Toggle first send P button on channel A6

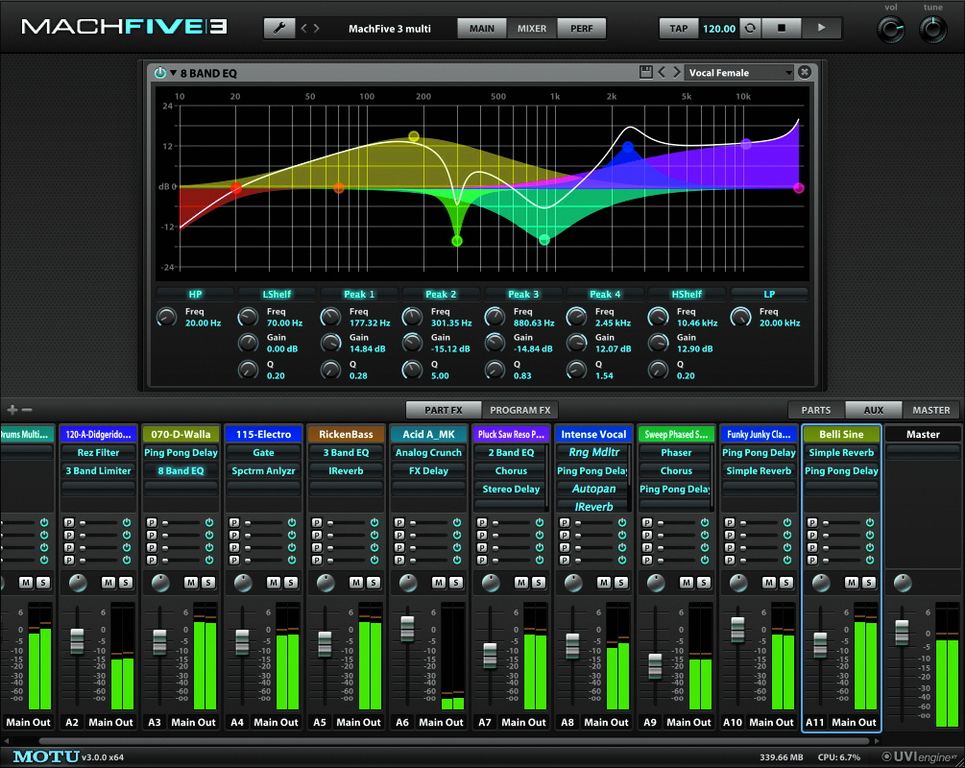(399, 522)
